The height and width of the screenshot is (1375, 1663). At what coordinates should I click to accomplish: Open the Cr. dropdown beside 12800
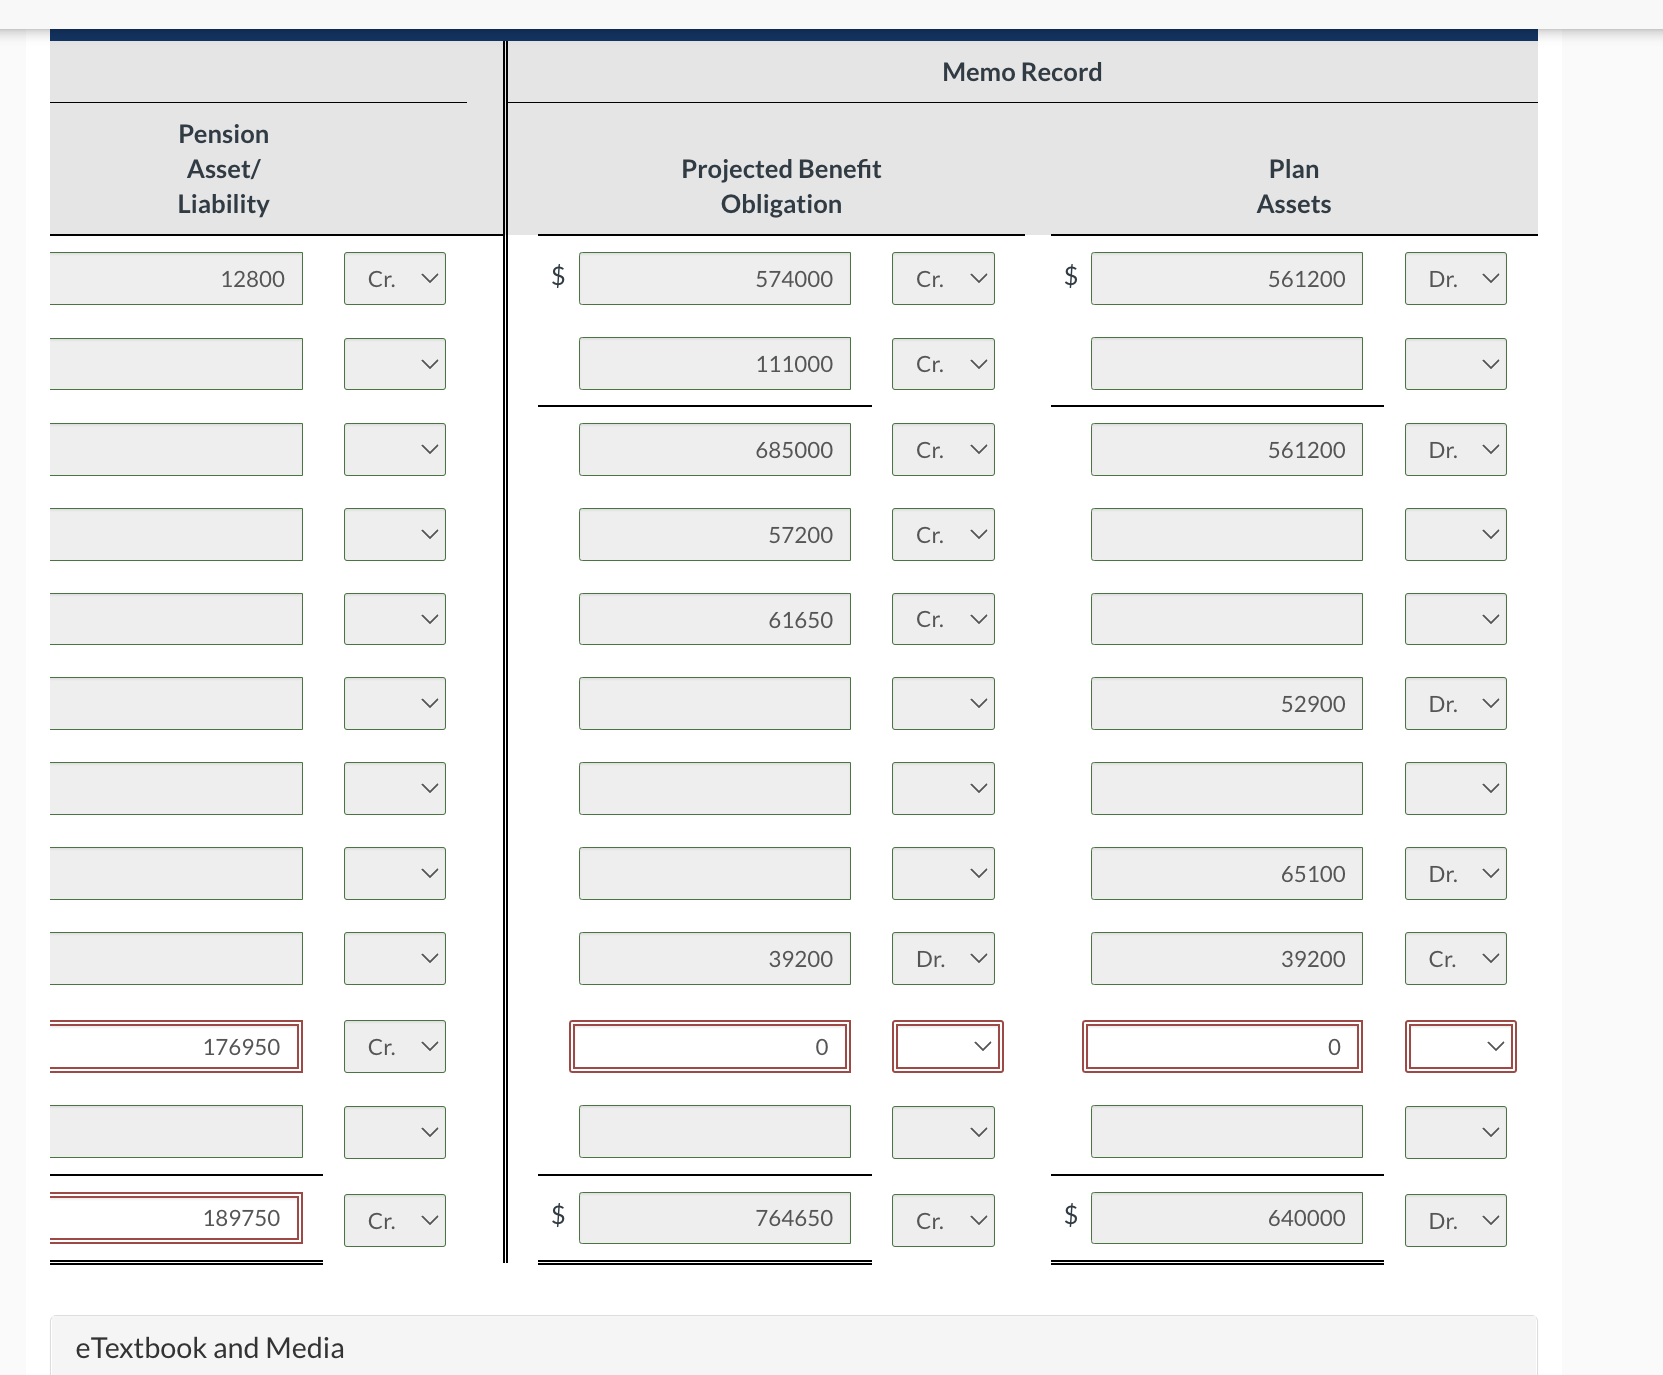[395, 279]
